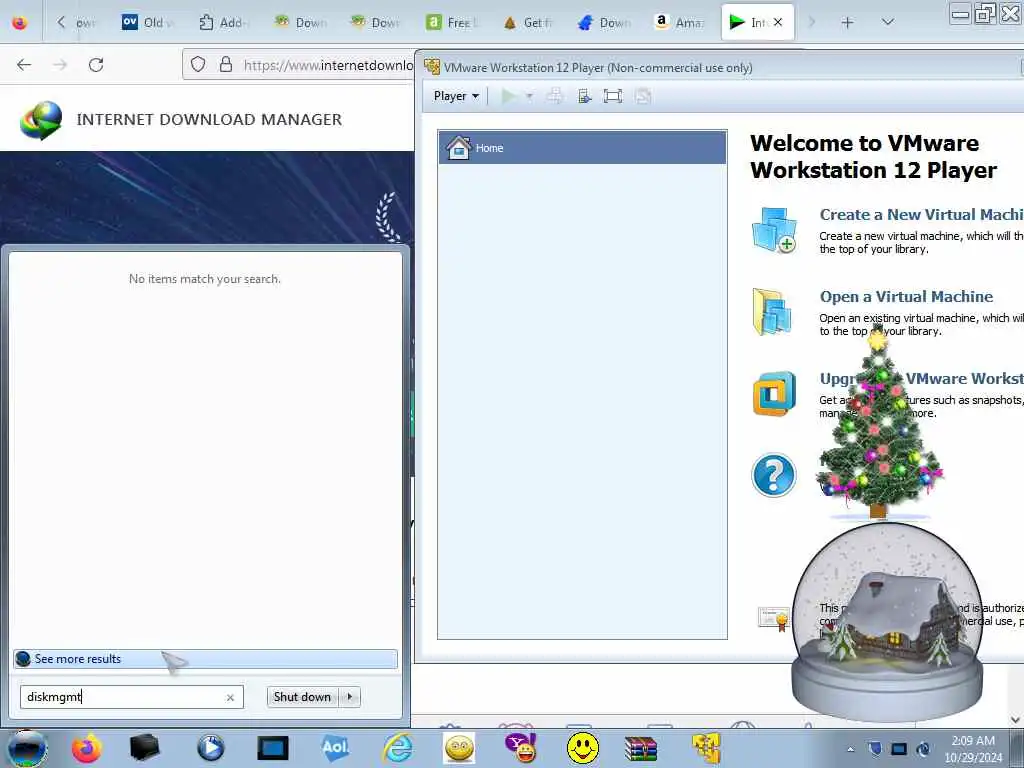Close the active Internet Download Manager tab

click(x=778, y=22)
